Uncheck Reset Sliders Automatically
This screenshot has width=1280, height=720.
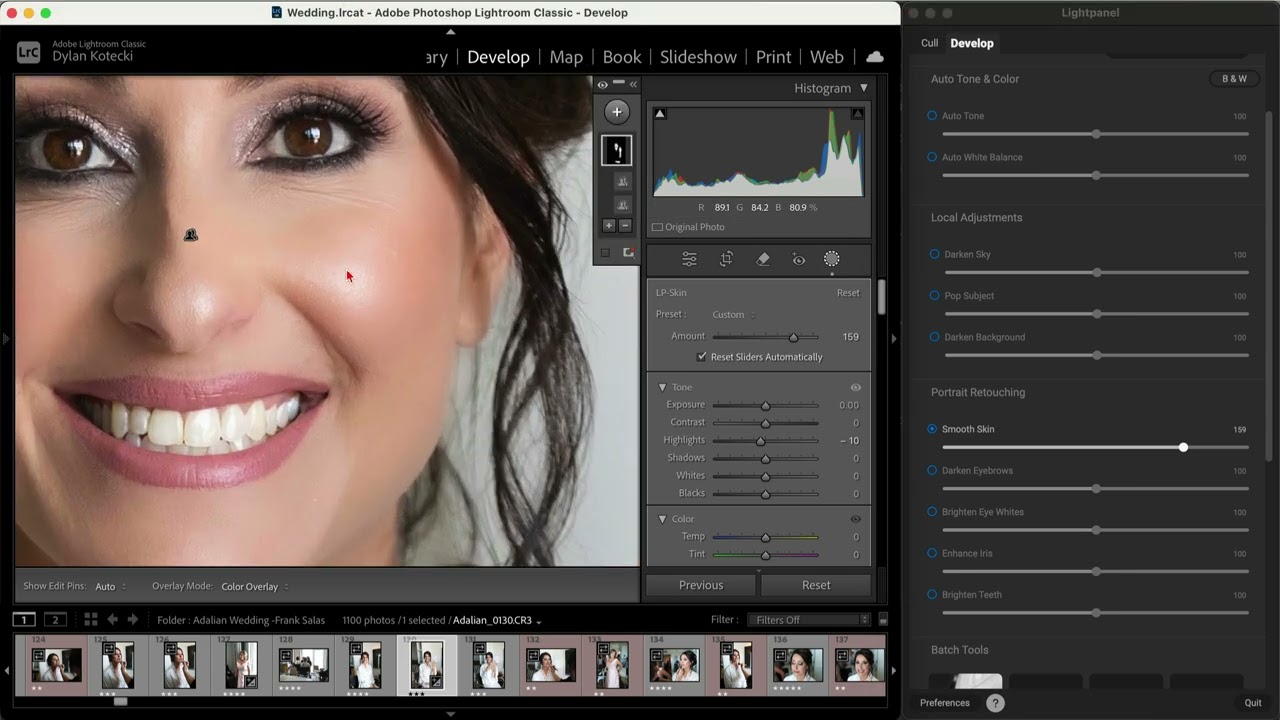click(x=702, y=357)
